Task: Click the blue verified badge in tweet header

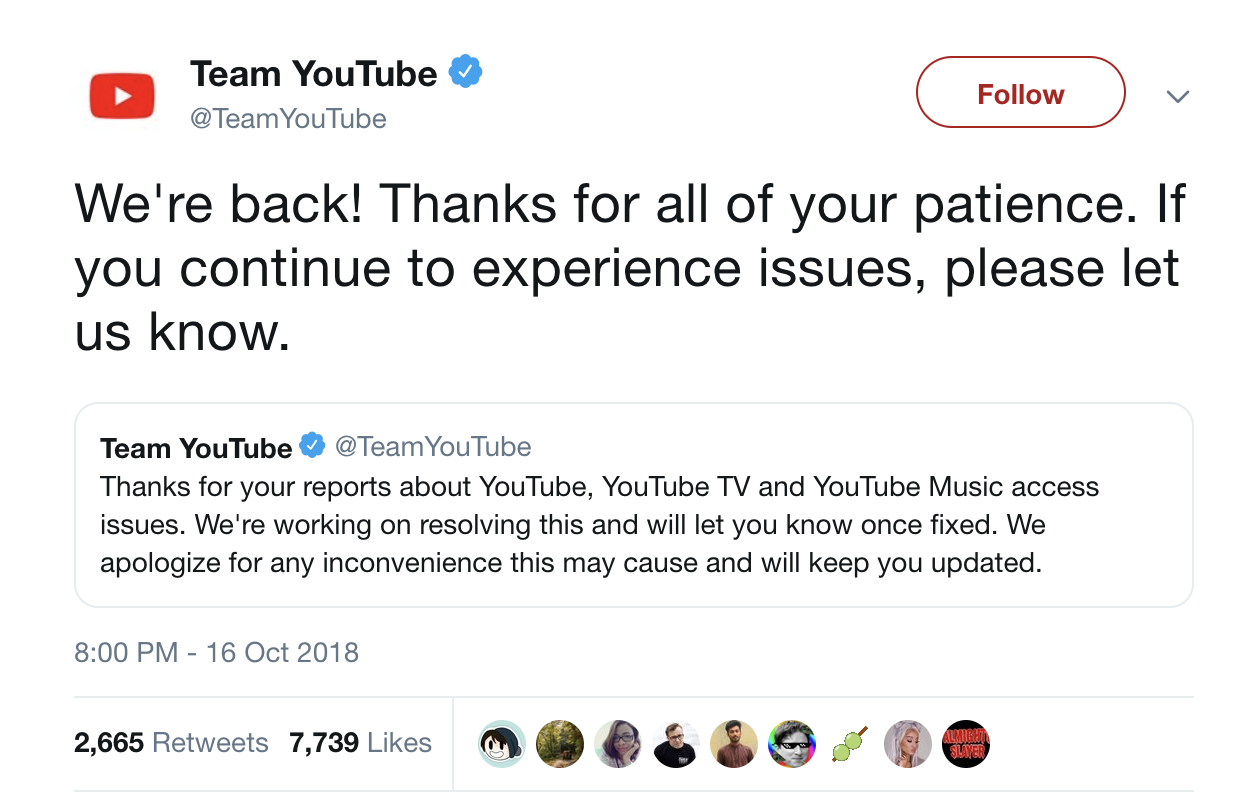Action: coord(466,72)
